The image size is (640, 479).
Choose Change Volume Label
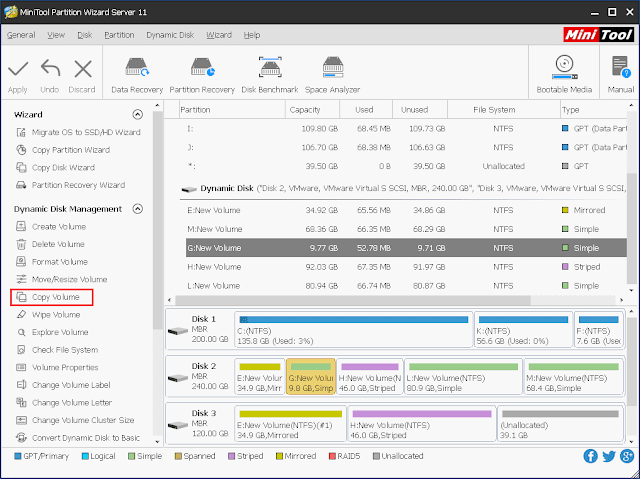(64, 385)
